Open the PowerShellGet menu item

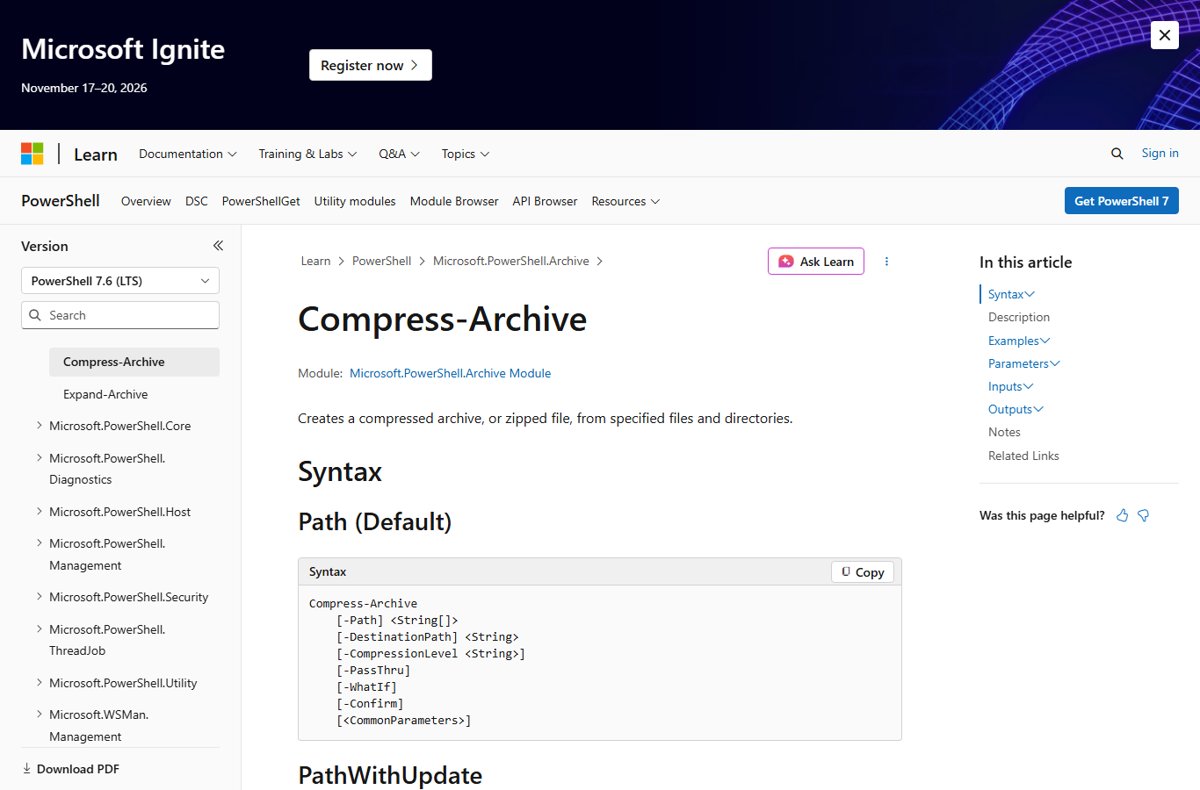point(261,201)
